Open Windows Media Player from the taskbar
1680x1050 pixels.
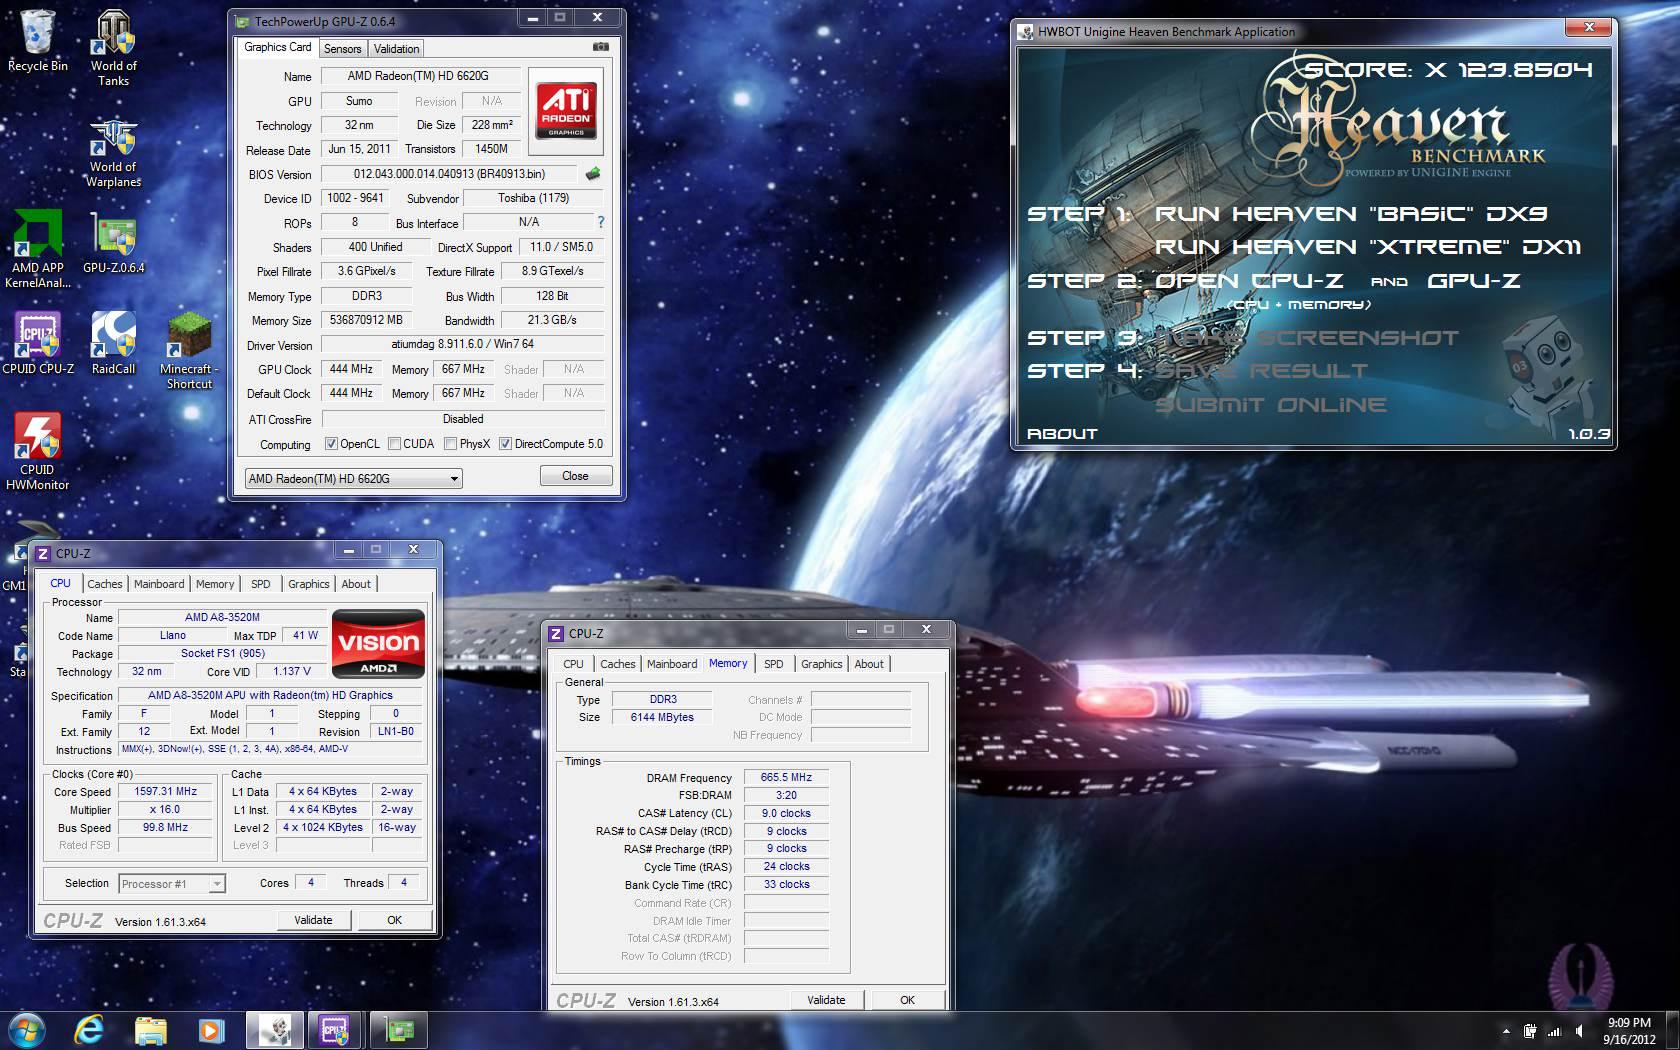click(x=211, y=1030)
